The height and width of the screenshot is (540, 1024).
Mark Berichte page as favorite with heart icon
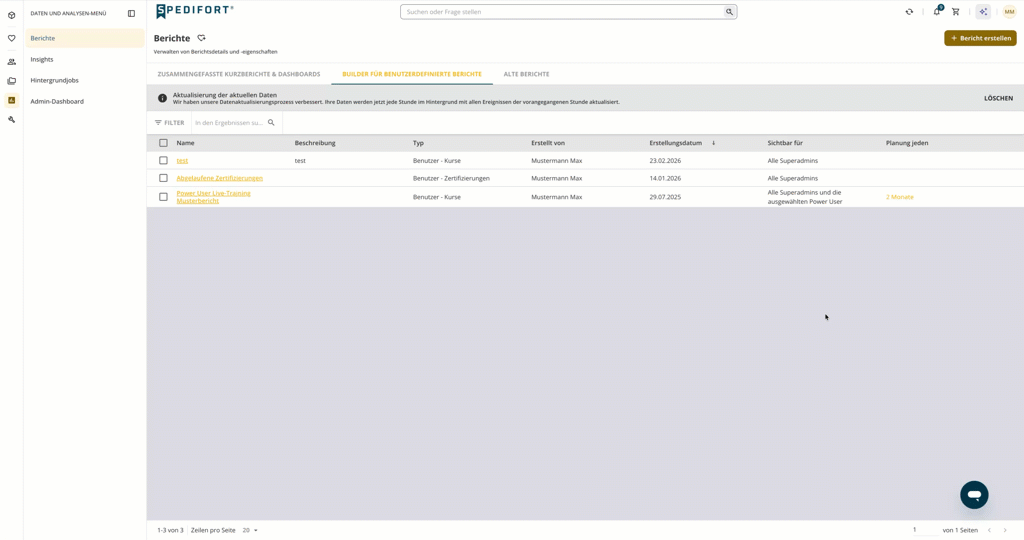pos(202,38)
